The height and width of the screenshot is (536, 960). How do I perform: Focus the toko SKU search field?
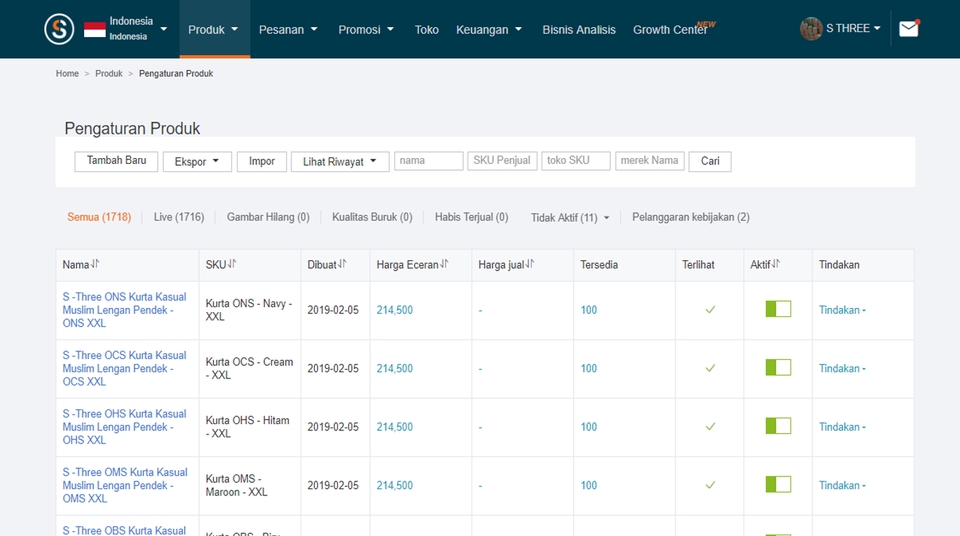pyautogui.click(x=576, y=160)
